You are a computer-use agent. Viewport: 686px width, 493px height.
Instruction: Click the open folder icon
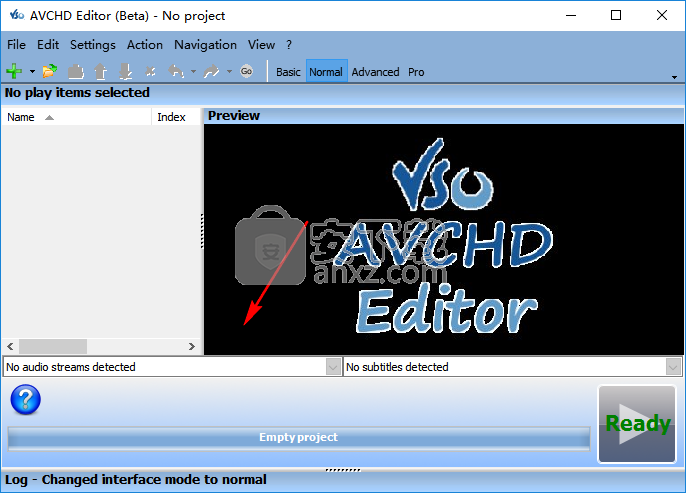tap(50, 71)
